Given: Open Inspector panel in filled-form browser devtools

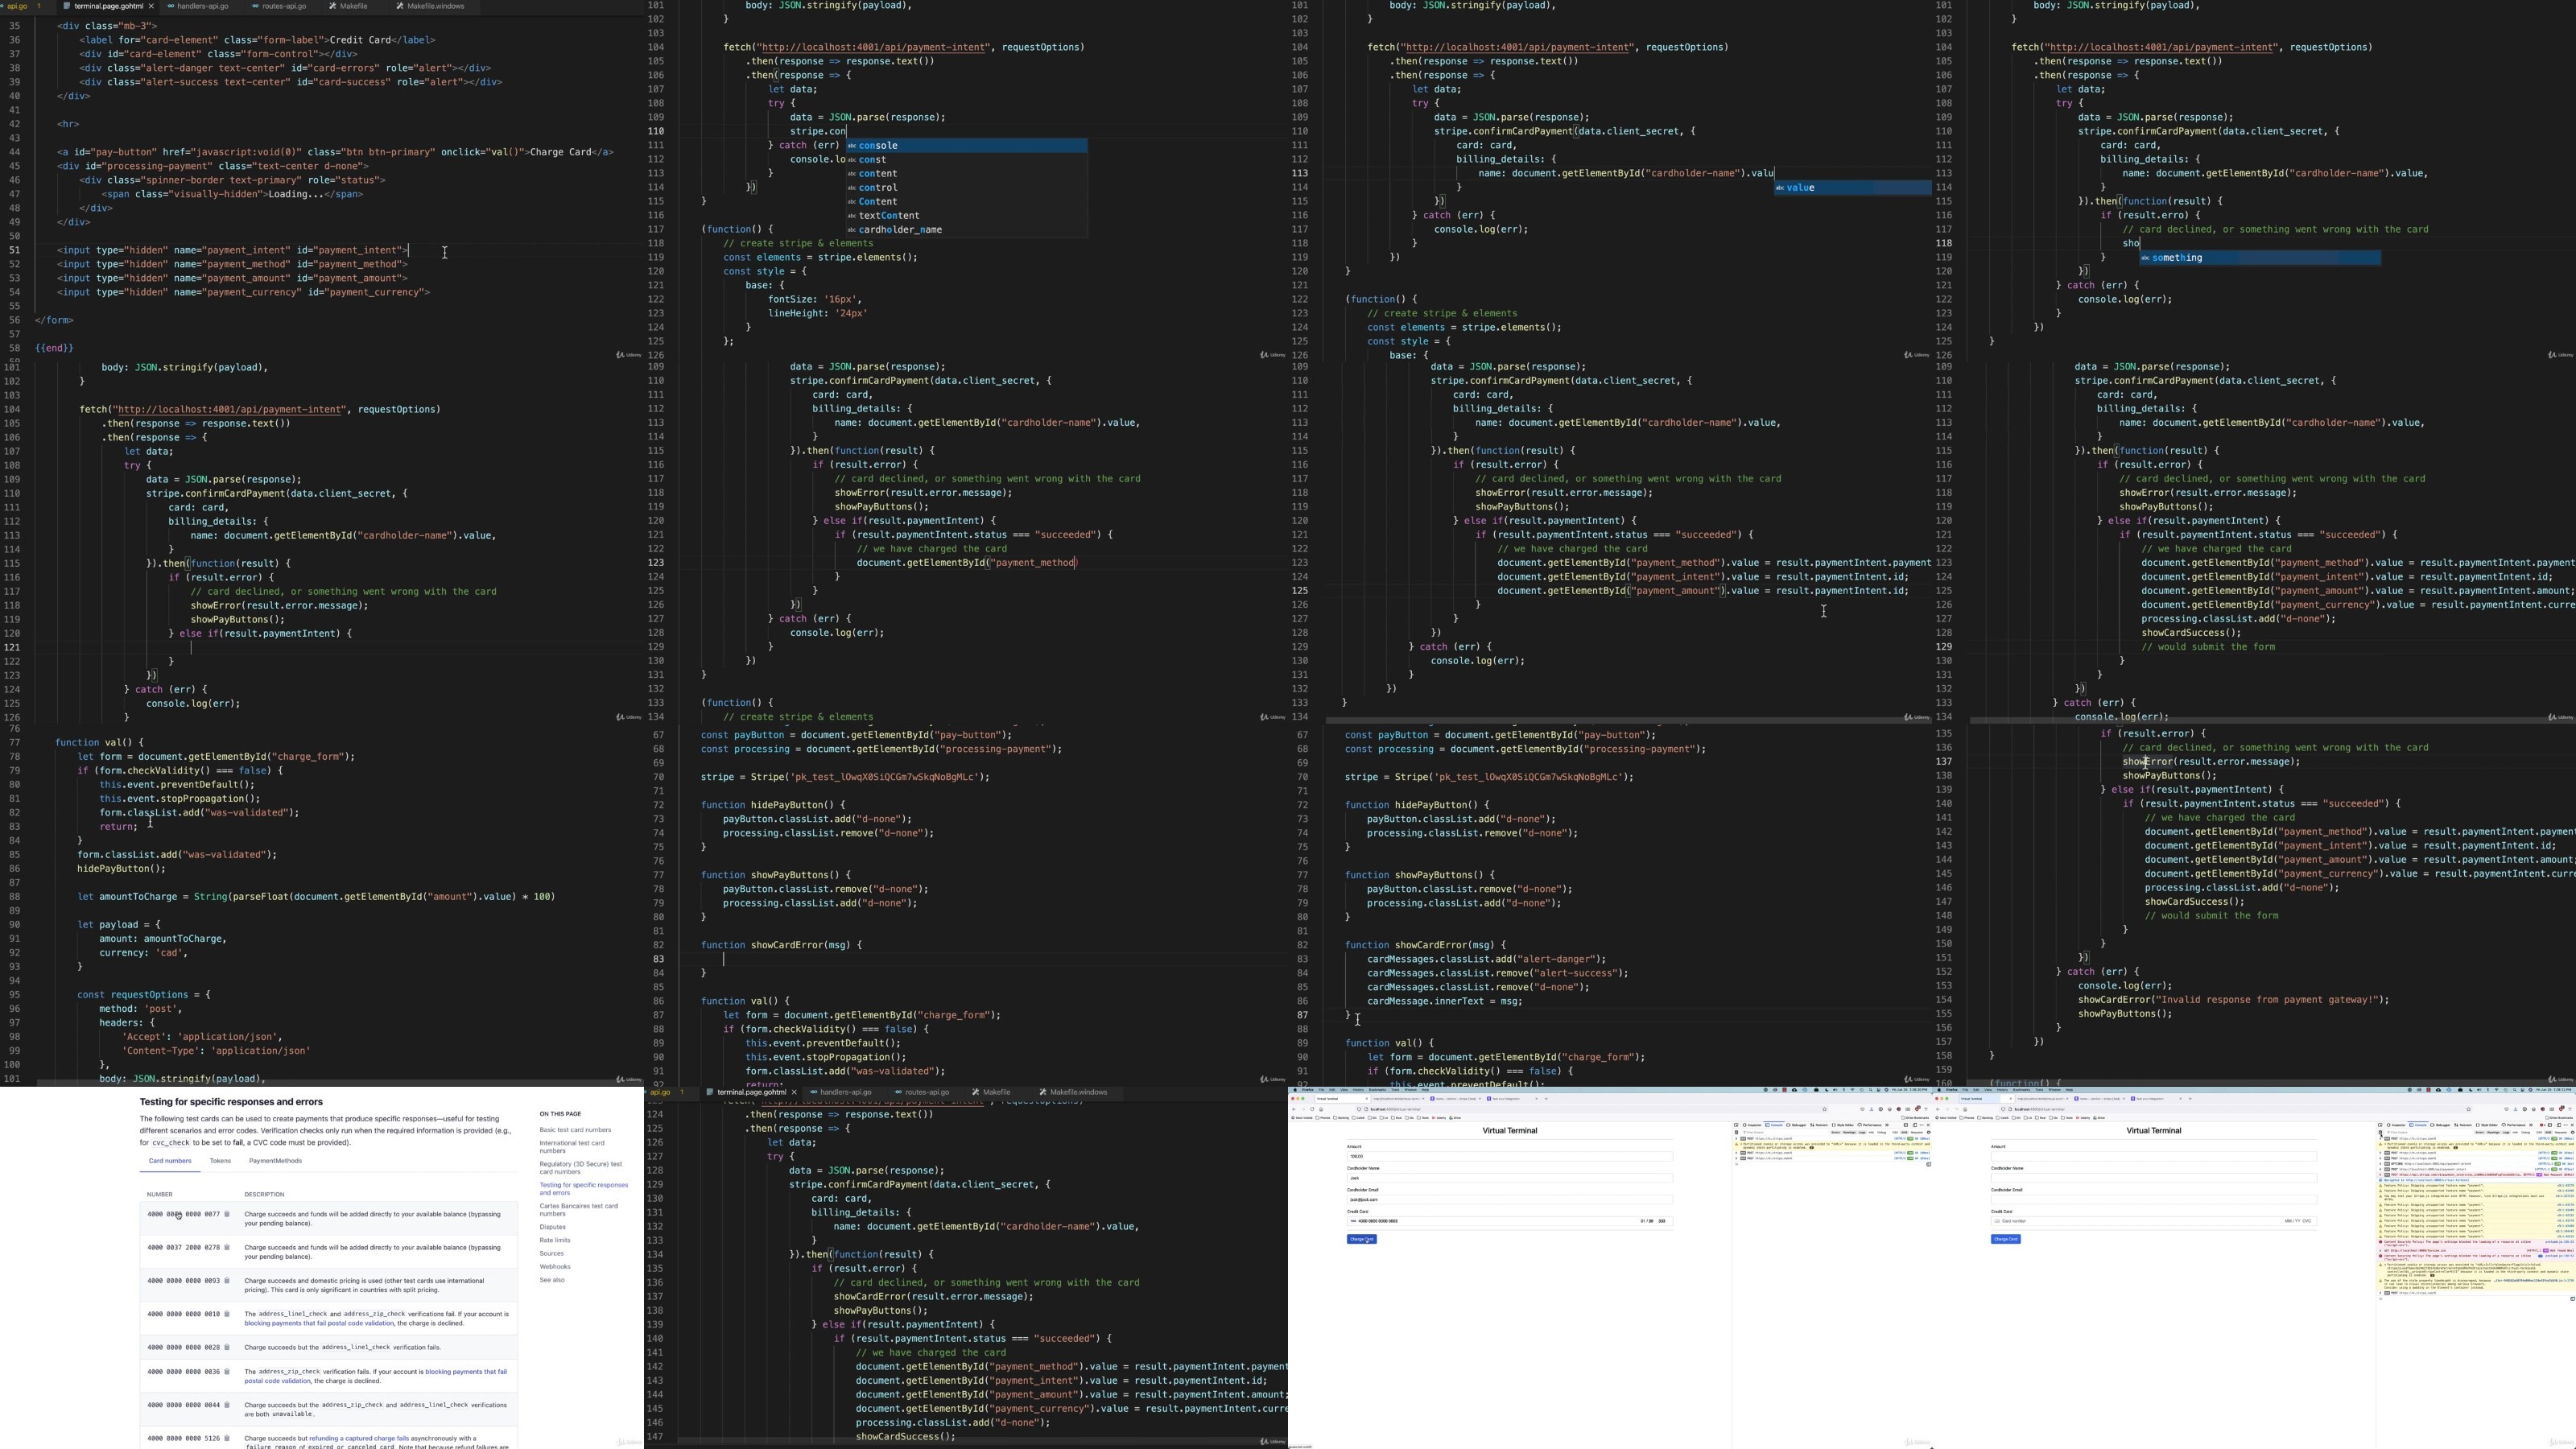Looking at the screenshot, I should point(1752,1125).
